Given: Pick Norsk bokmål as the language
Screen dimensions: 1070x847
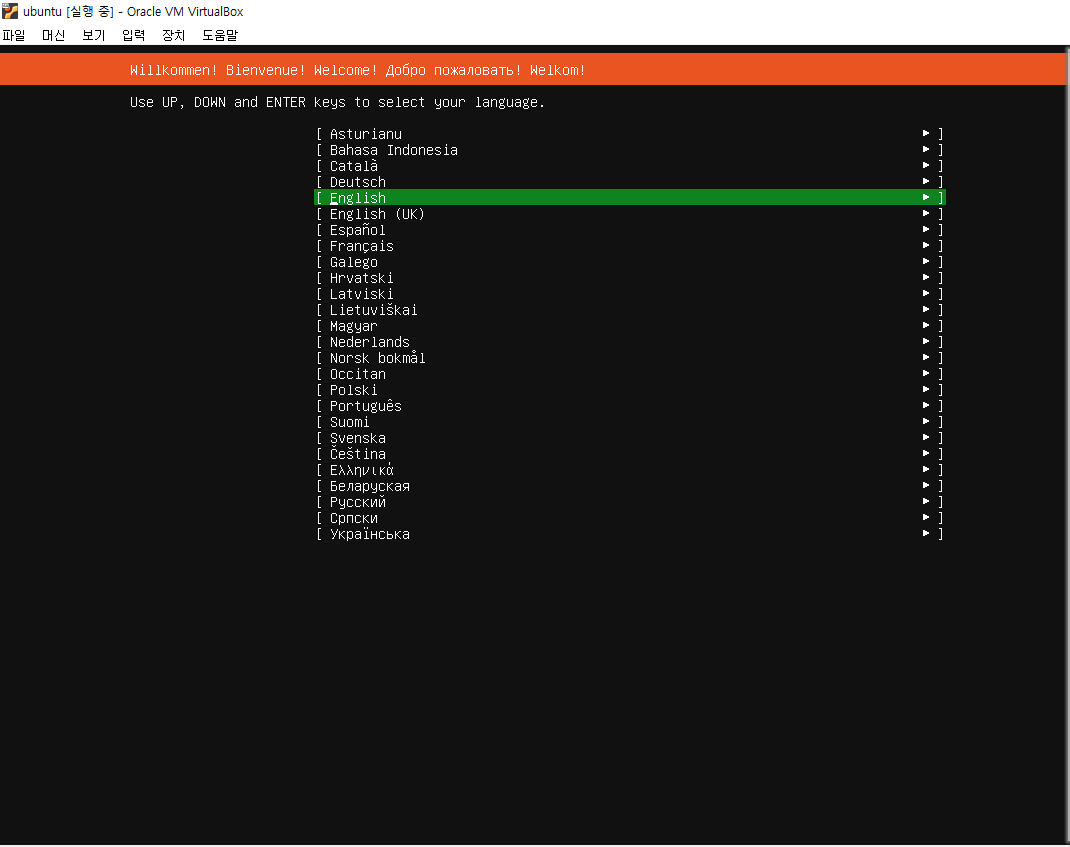Looking at the screenshot, I should [x=630, y=358].
